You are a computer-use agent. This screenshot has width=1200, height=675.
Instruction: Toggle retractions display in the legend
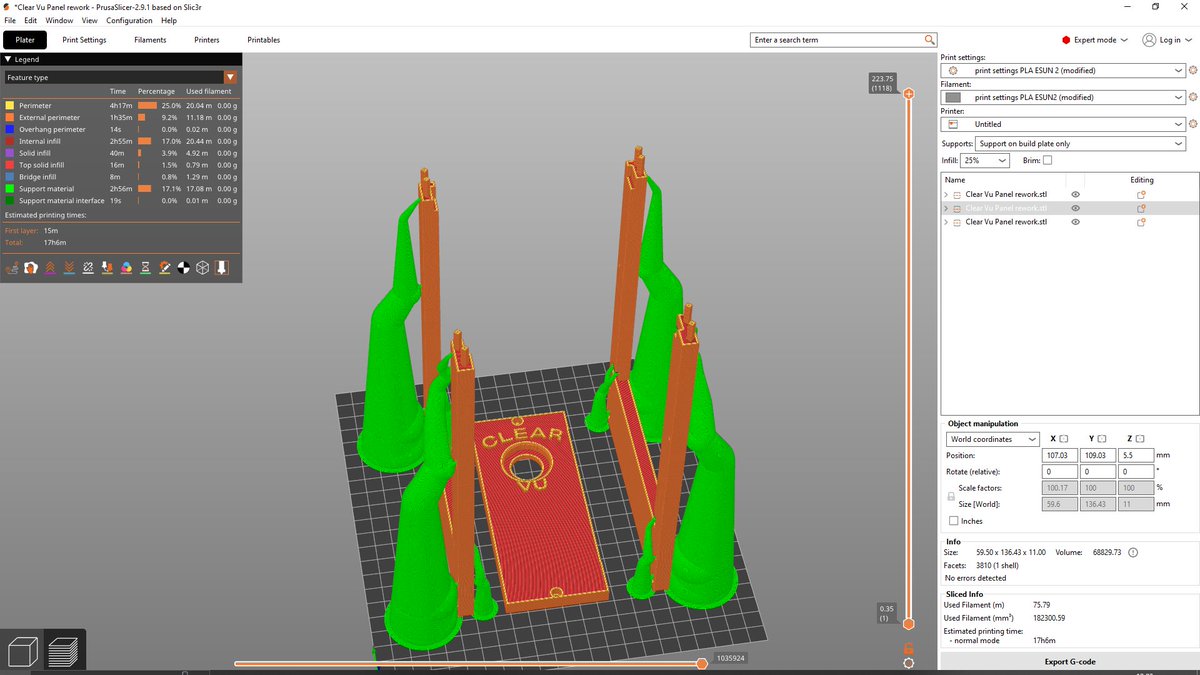pos(50,267)
